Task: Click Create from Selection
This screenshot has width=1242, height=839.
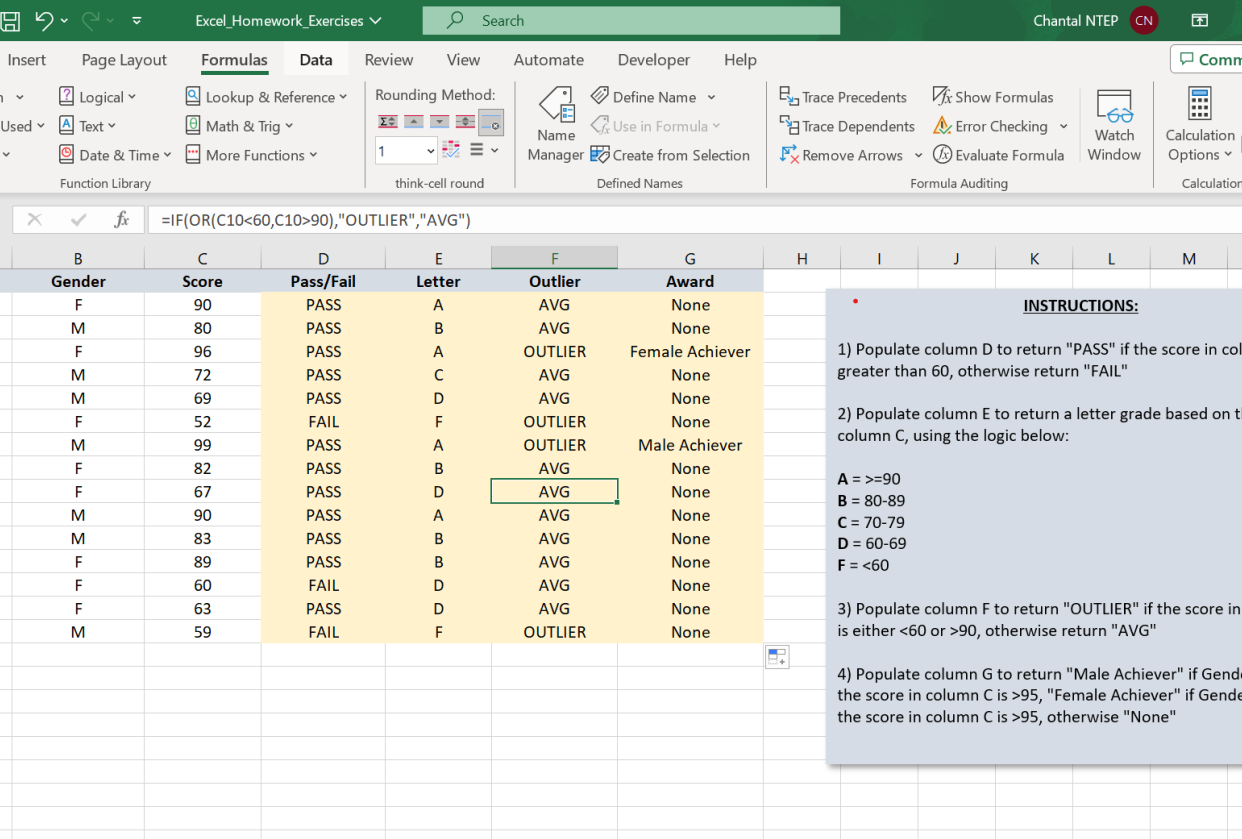Action: click(670, 155)
